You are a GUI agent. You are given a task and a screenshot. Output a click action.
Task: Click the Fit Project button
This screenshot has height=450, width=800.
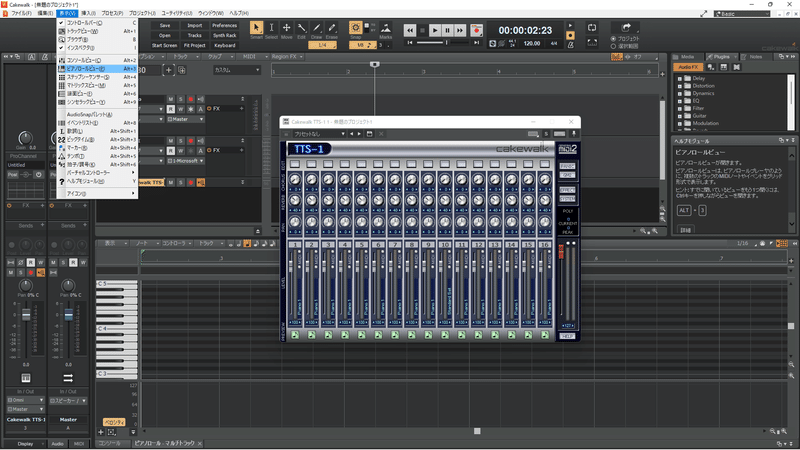click(194, 45)
